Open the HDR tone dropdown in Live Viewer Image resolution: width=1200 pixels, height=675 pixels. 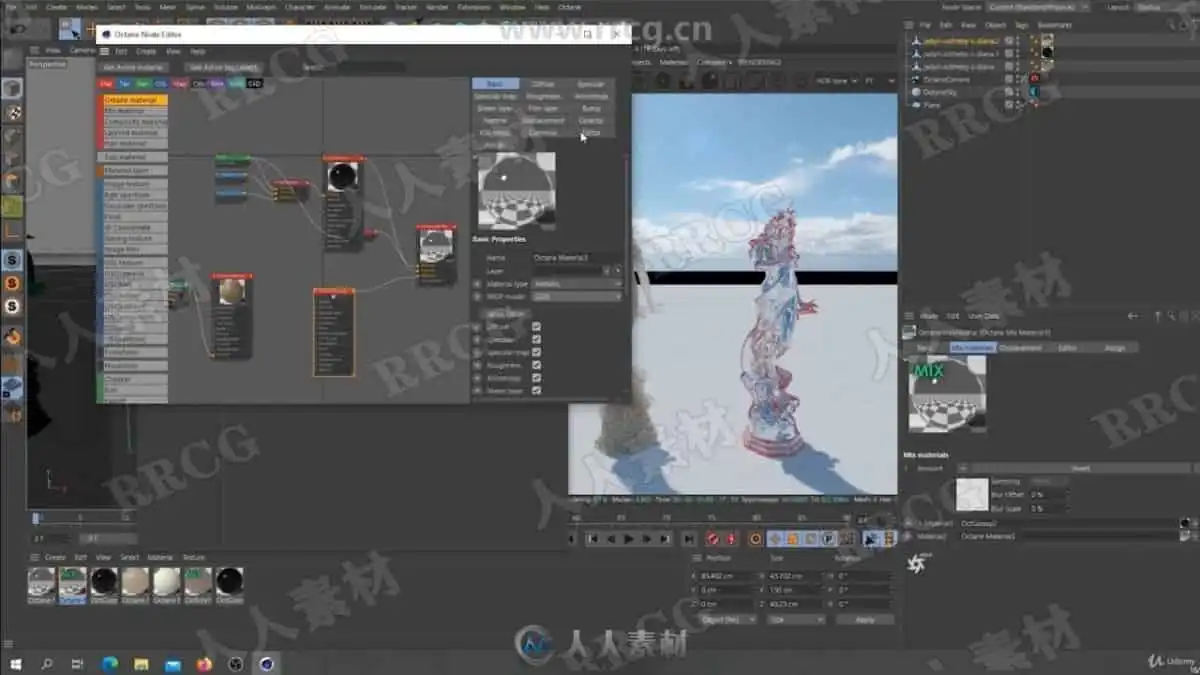tap(835, 80)
